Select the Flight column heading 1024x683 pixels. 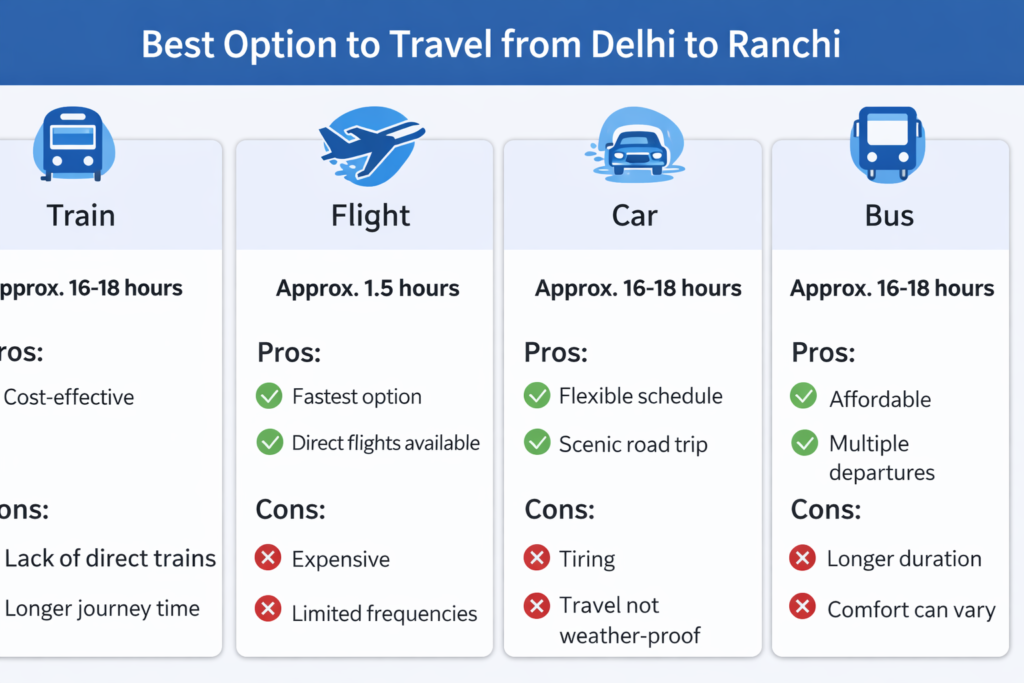370,216
